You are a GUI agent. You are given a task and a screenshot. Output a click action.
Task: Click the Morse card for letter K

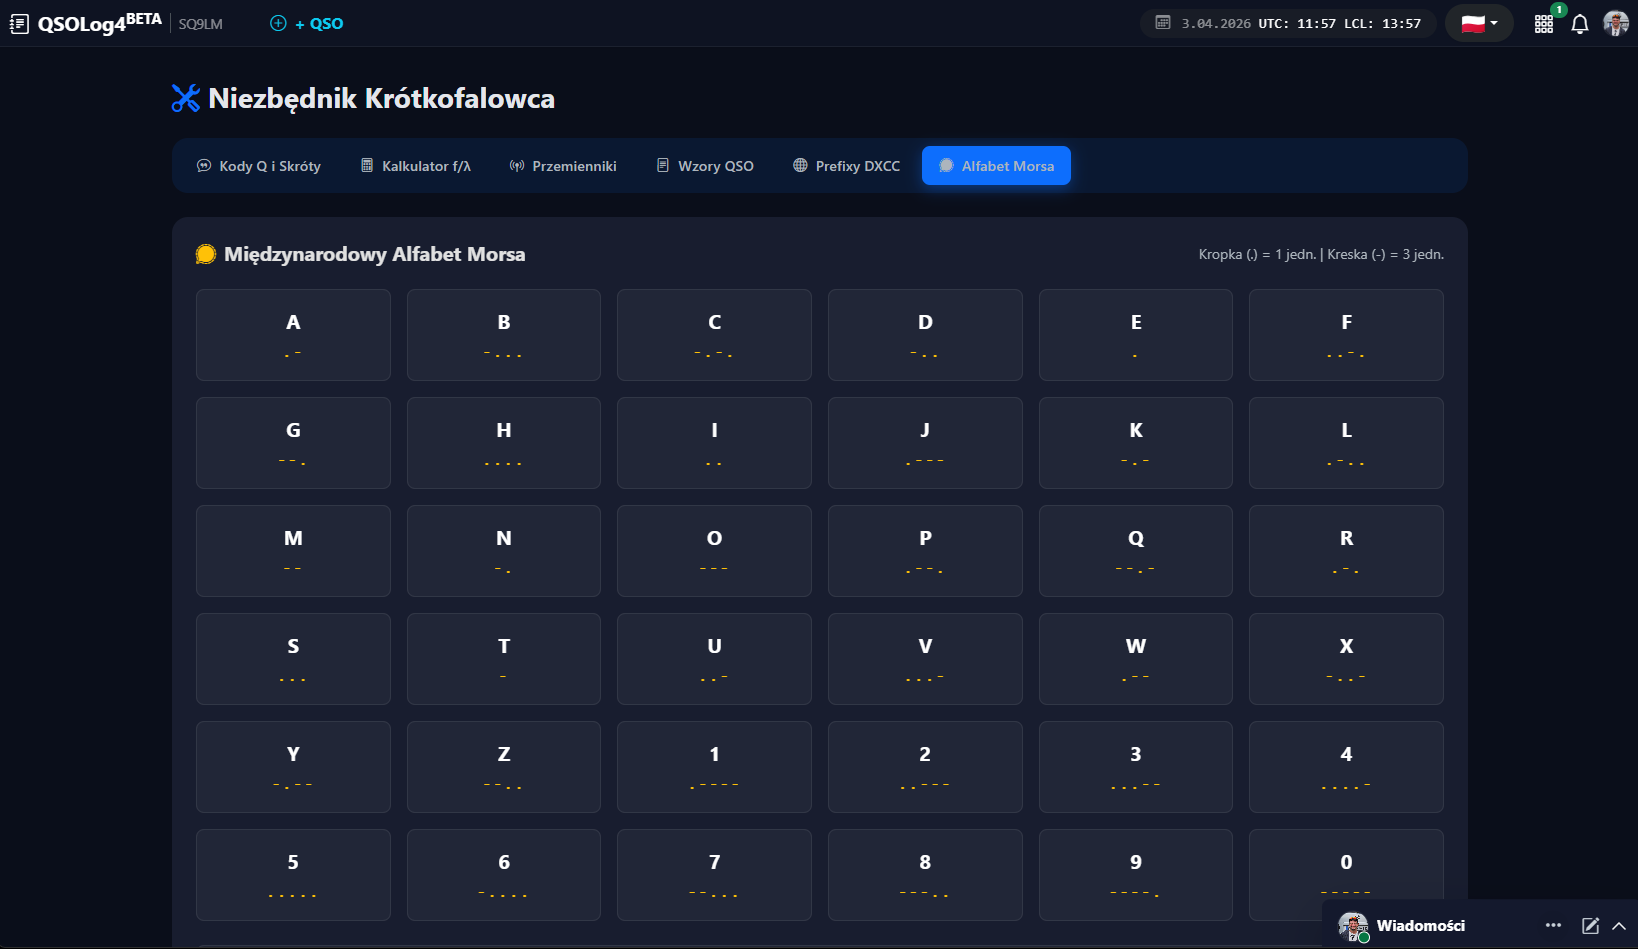(x=1135, y=443)
